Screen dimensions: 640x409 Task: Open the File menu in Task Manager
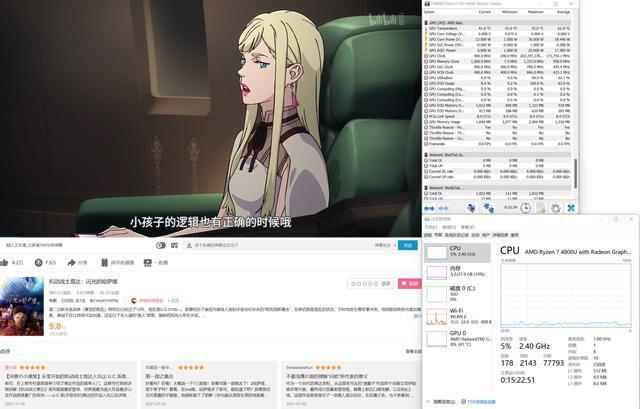point(431,227)
